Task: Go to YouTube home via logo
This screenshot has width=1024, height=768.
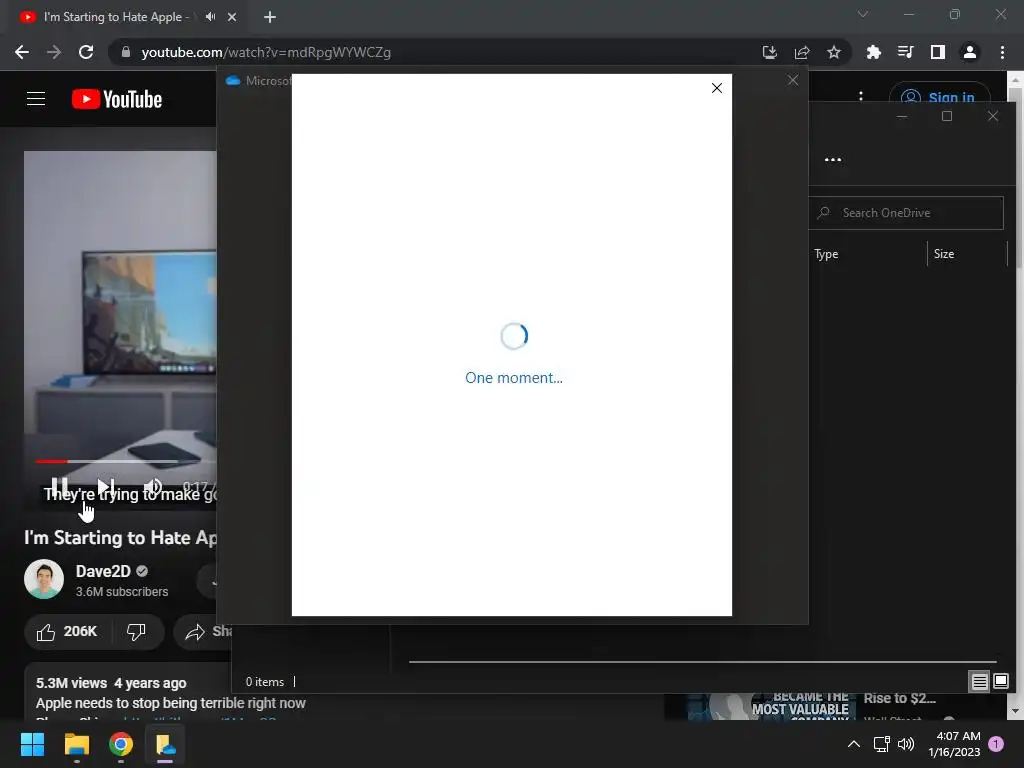Action: point(117,99)
